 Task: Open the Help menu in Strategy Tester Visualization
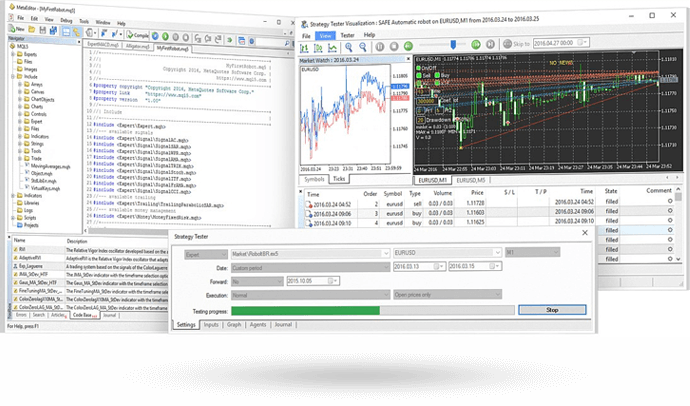tap(369, 35)
